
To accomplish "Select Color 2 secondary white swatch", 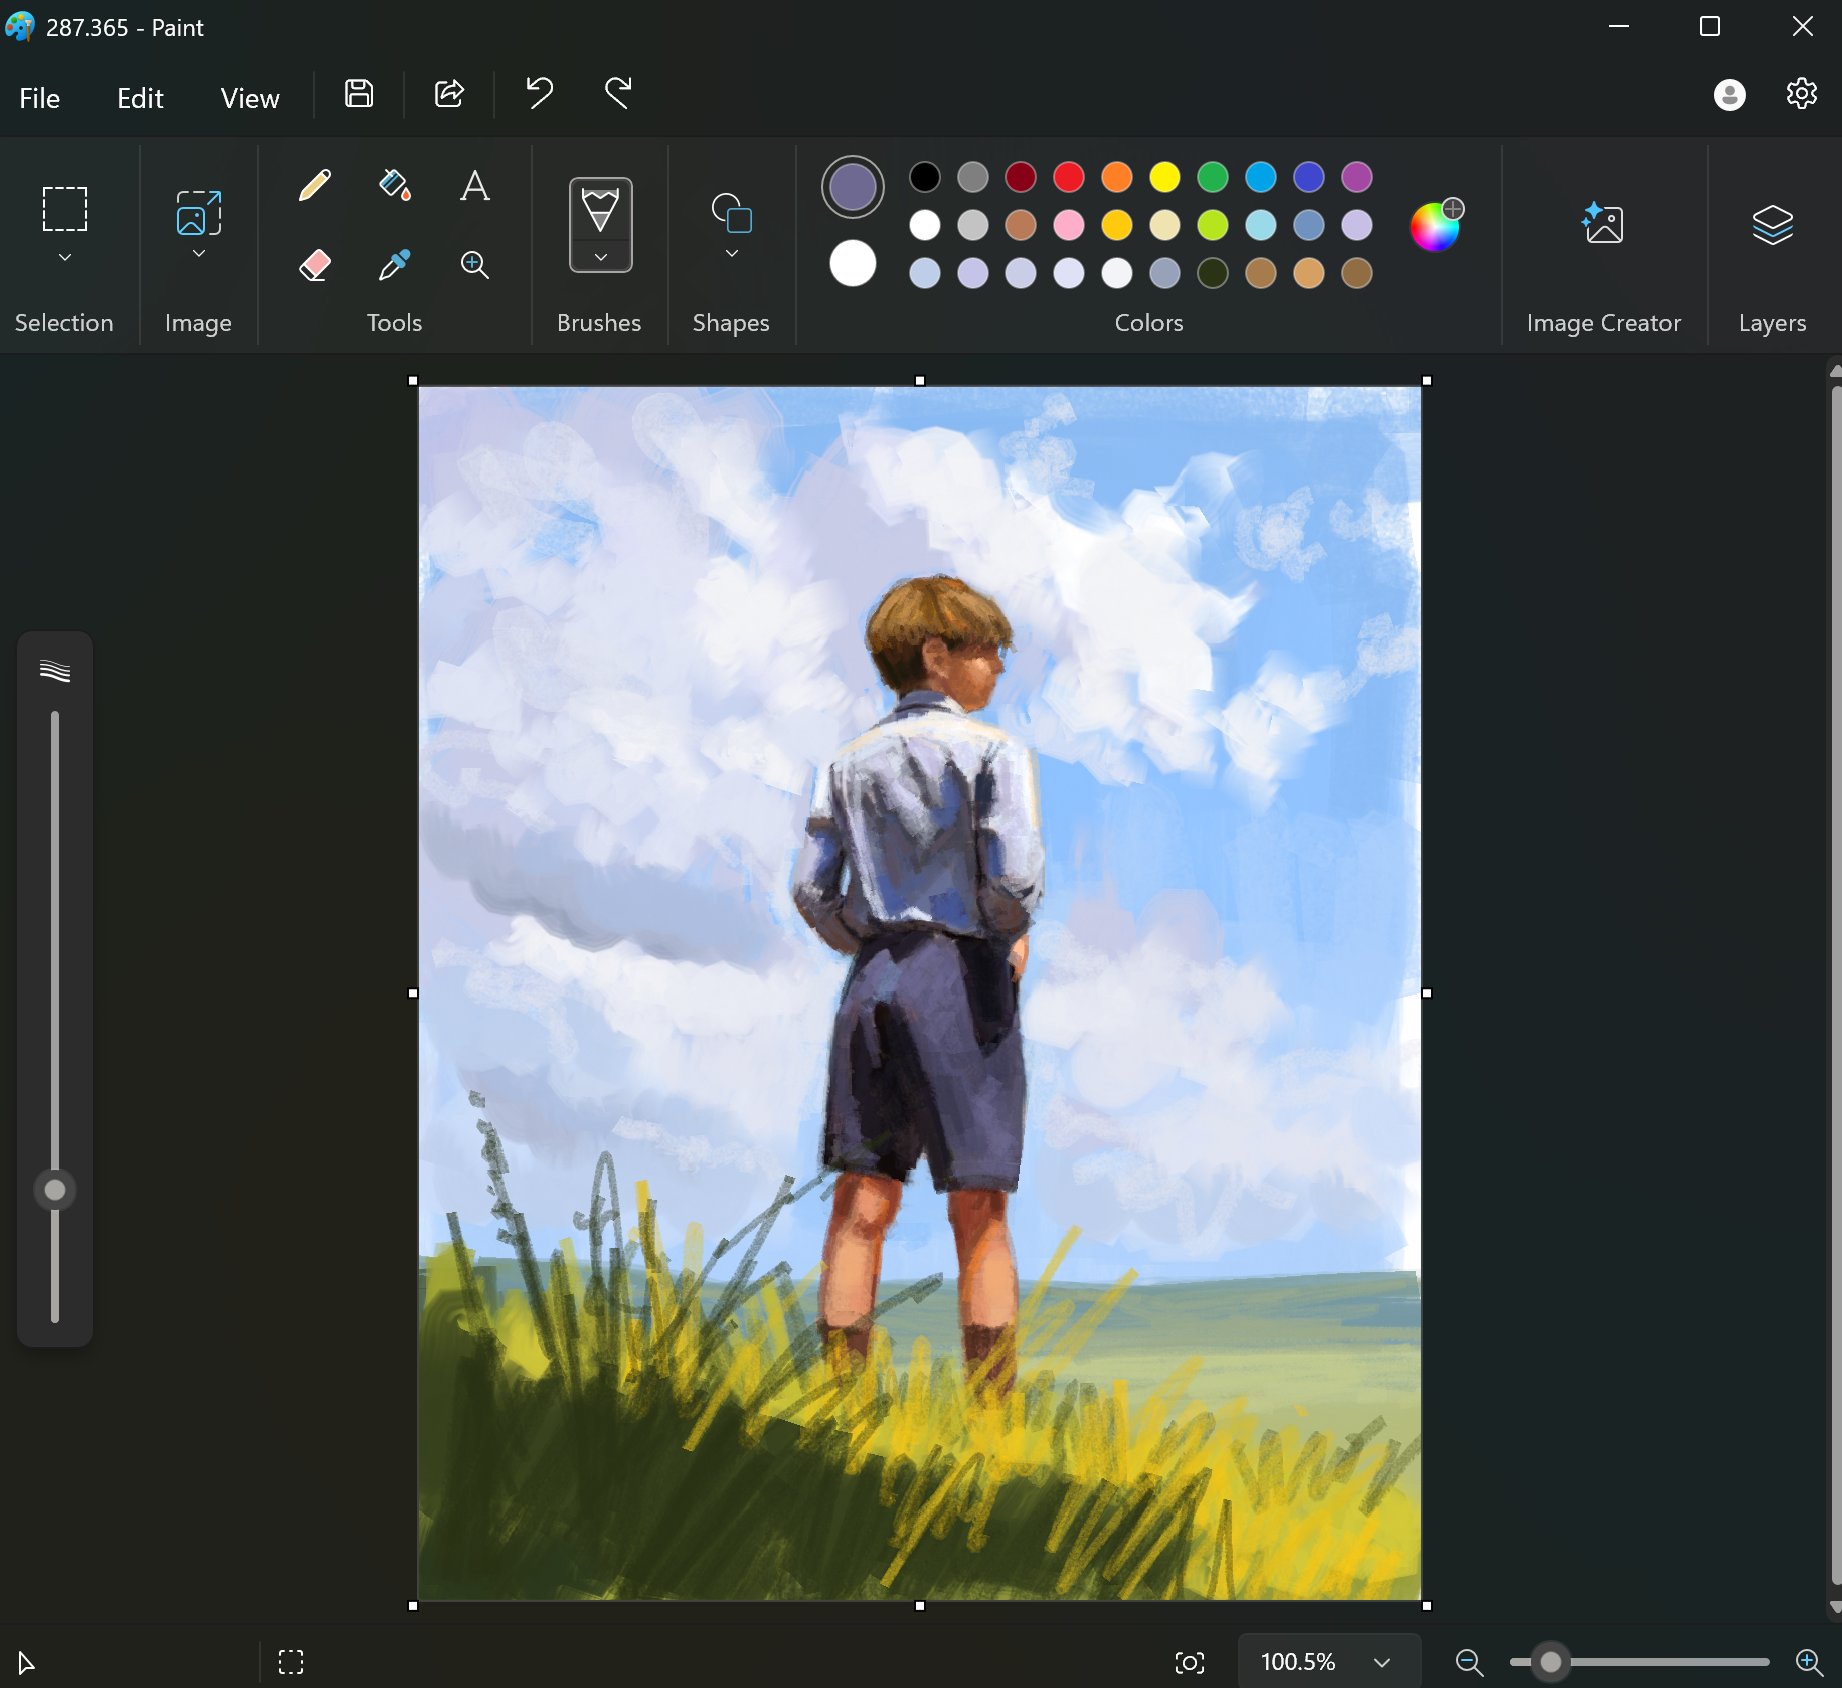I will (853, 264).
